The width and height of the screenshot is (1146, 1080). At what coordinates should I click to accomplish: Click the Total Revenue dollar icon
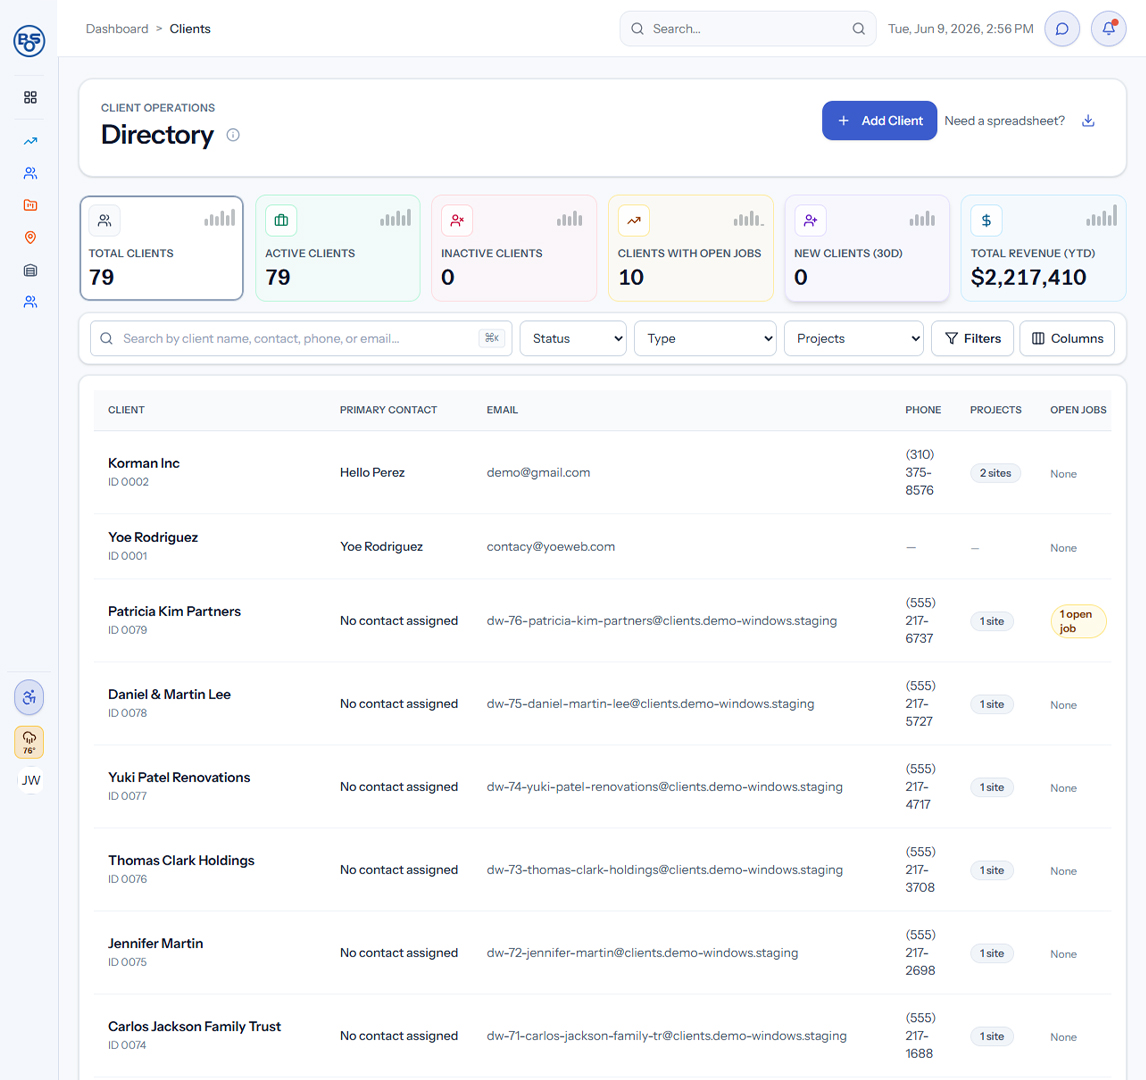986,220
